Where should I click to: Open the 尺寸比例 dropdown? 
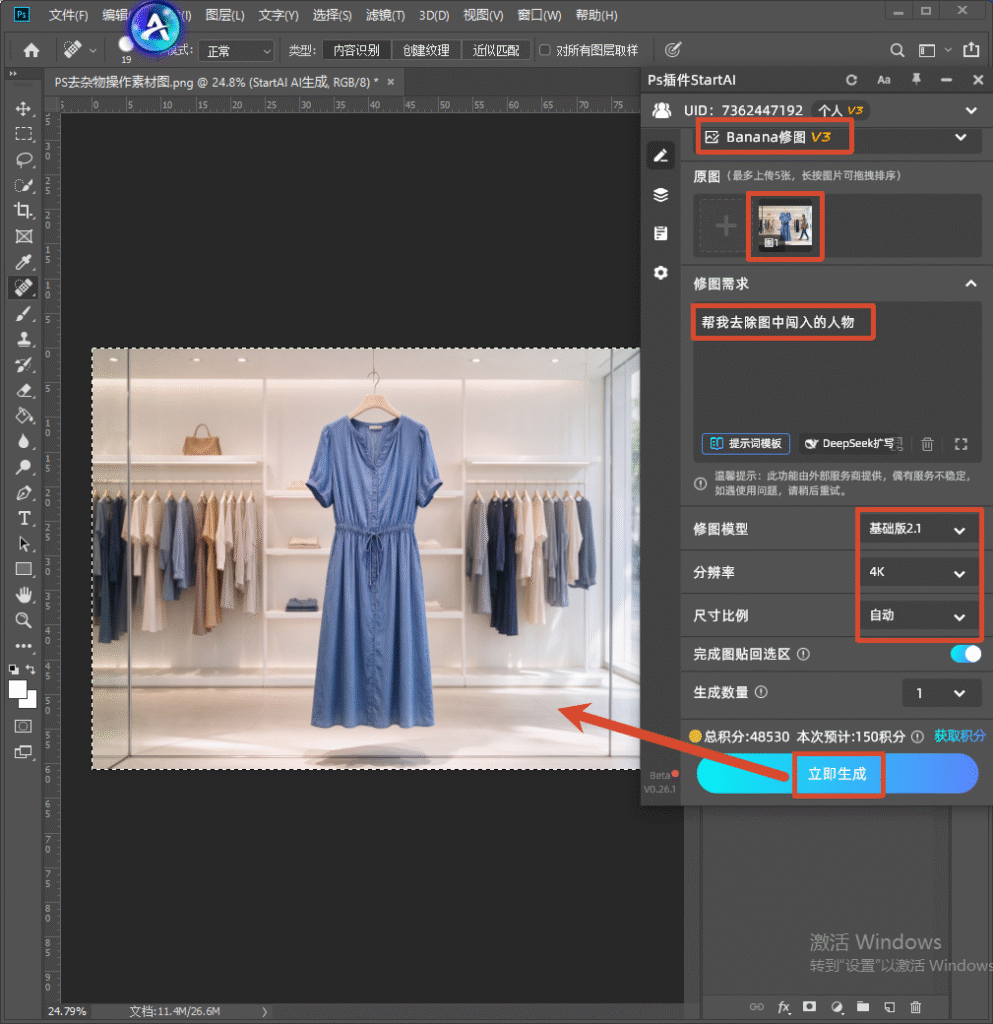pyautogui.click(x=918, y=615)
